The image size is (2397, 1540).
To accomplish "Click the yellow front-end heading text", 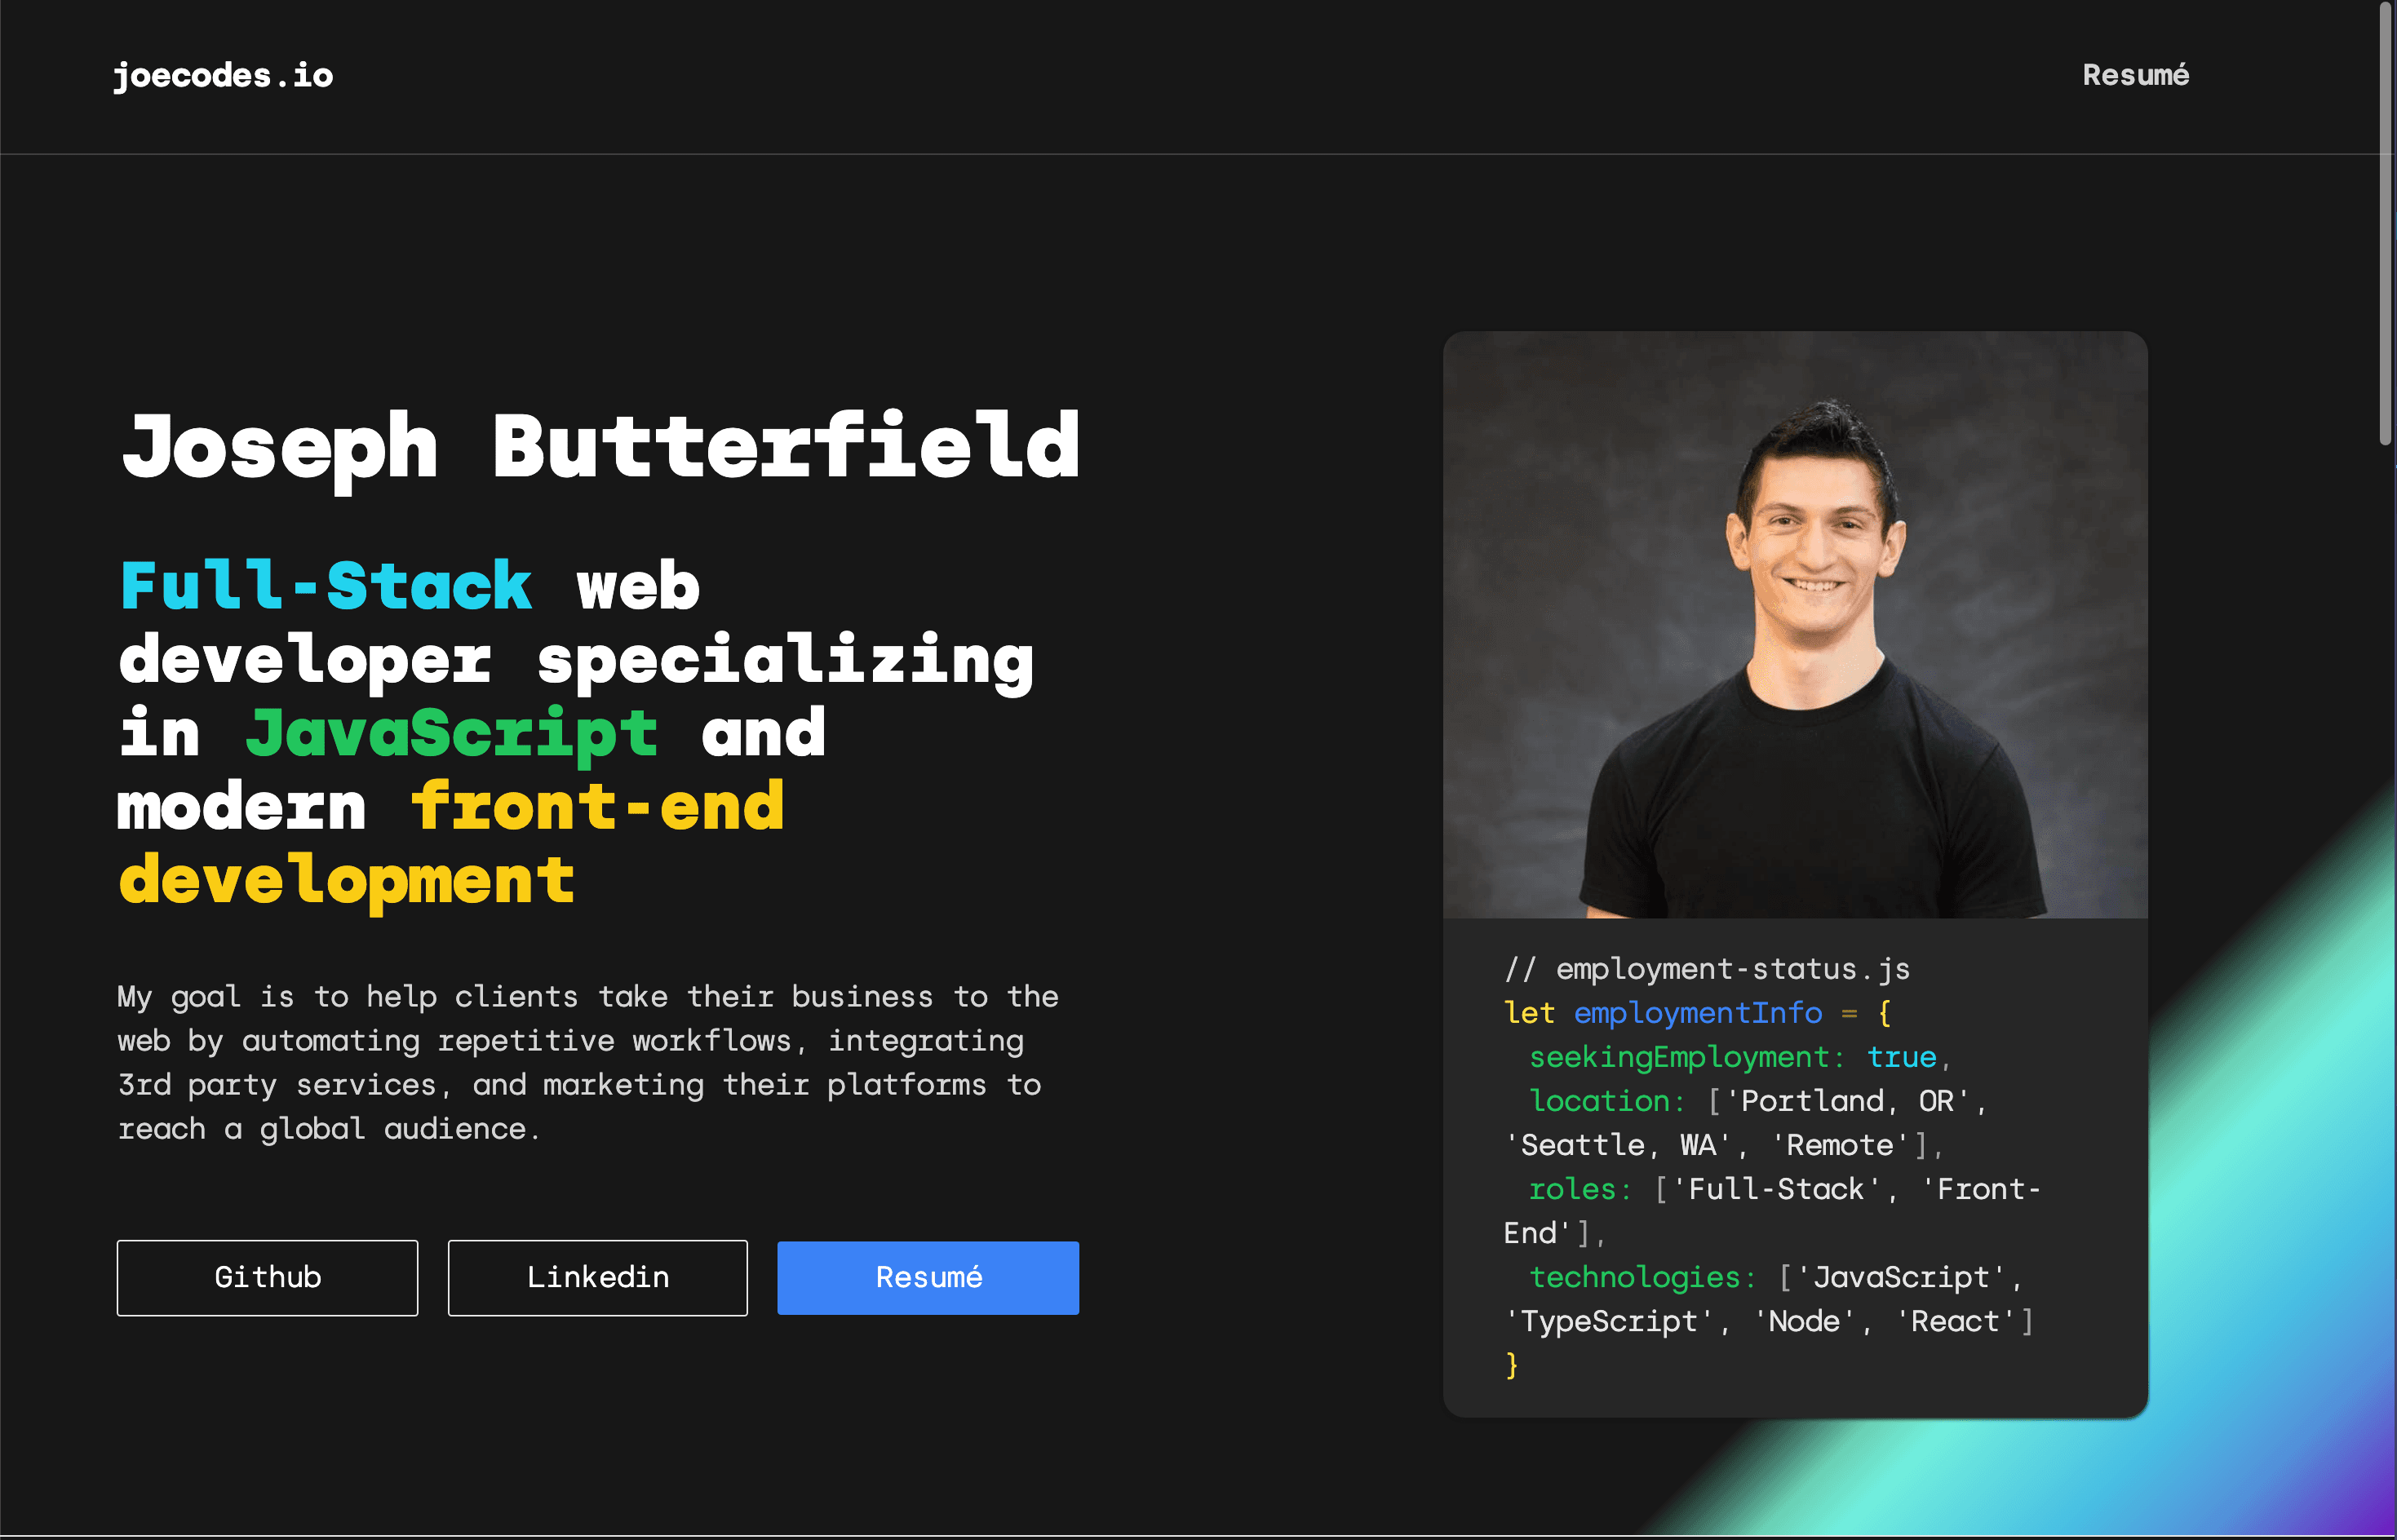I will tap(598, 806).
